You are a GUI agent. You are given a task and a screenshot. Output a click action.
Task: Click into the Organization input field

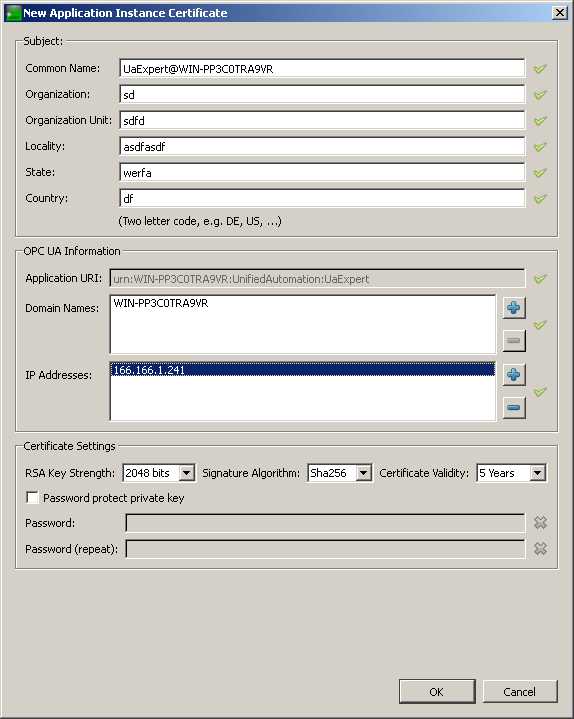pyautogui.click(x=322, y=94)
